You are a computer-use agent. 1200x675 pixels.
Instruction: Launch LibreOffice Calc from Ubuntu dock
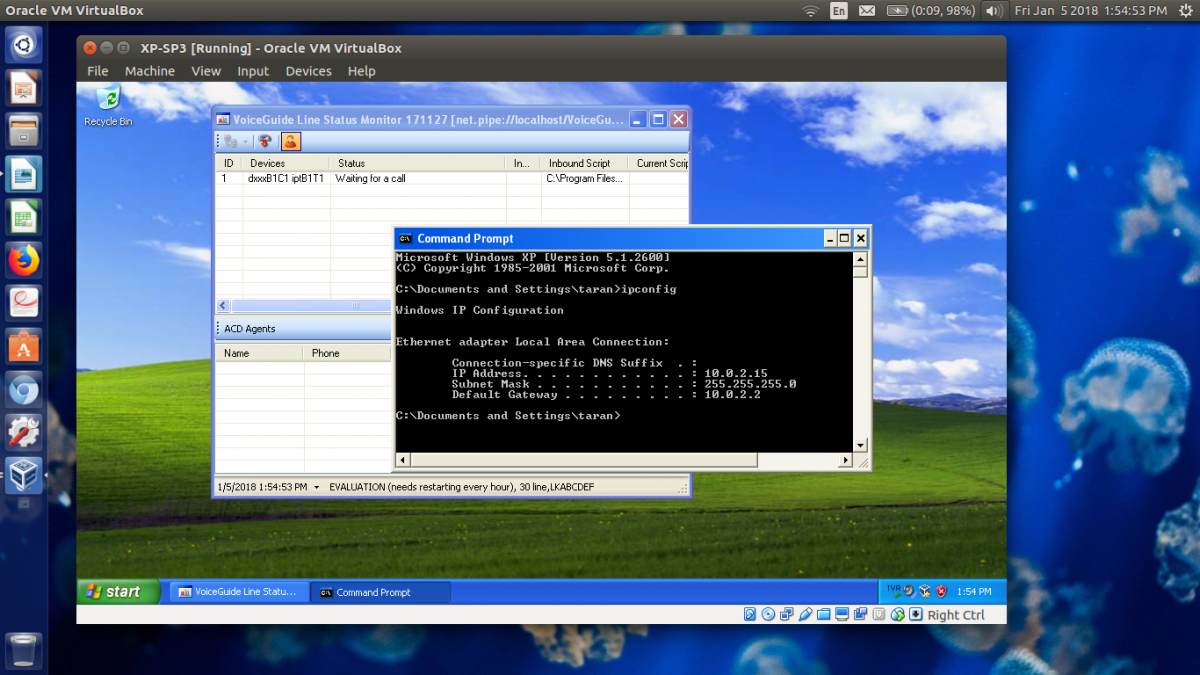[x=24, y=217]
